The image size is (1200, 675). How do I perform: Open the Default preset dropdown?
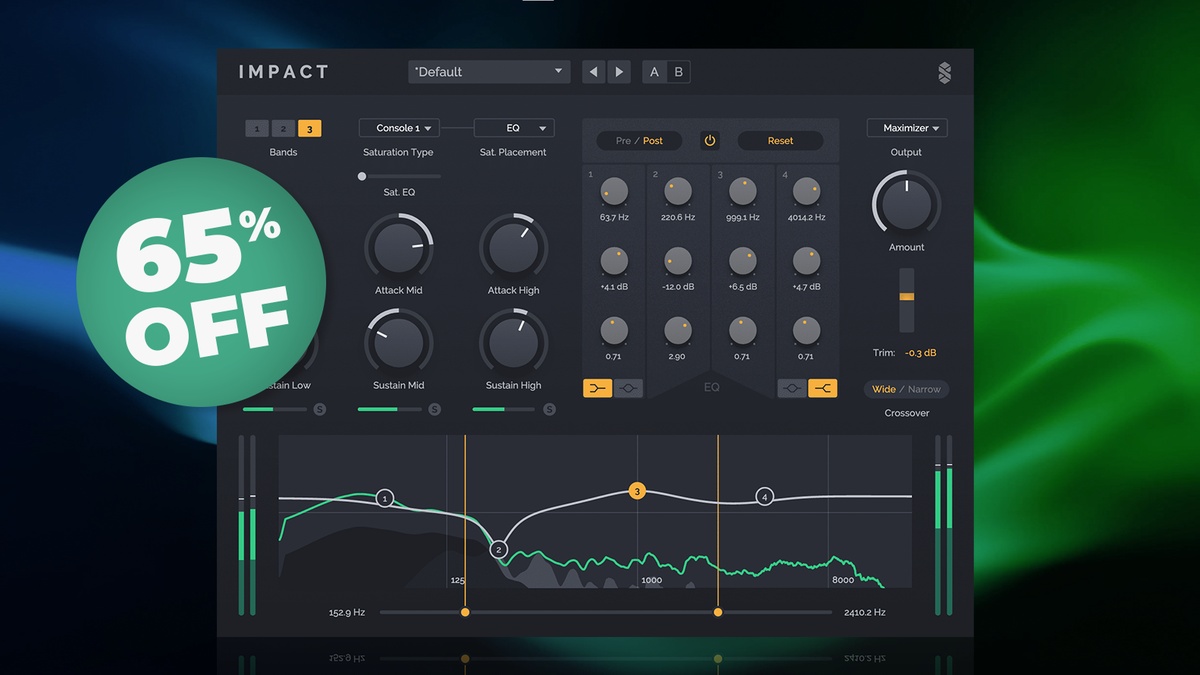pos(489,72)
